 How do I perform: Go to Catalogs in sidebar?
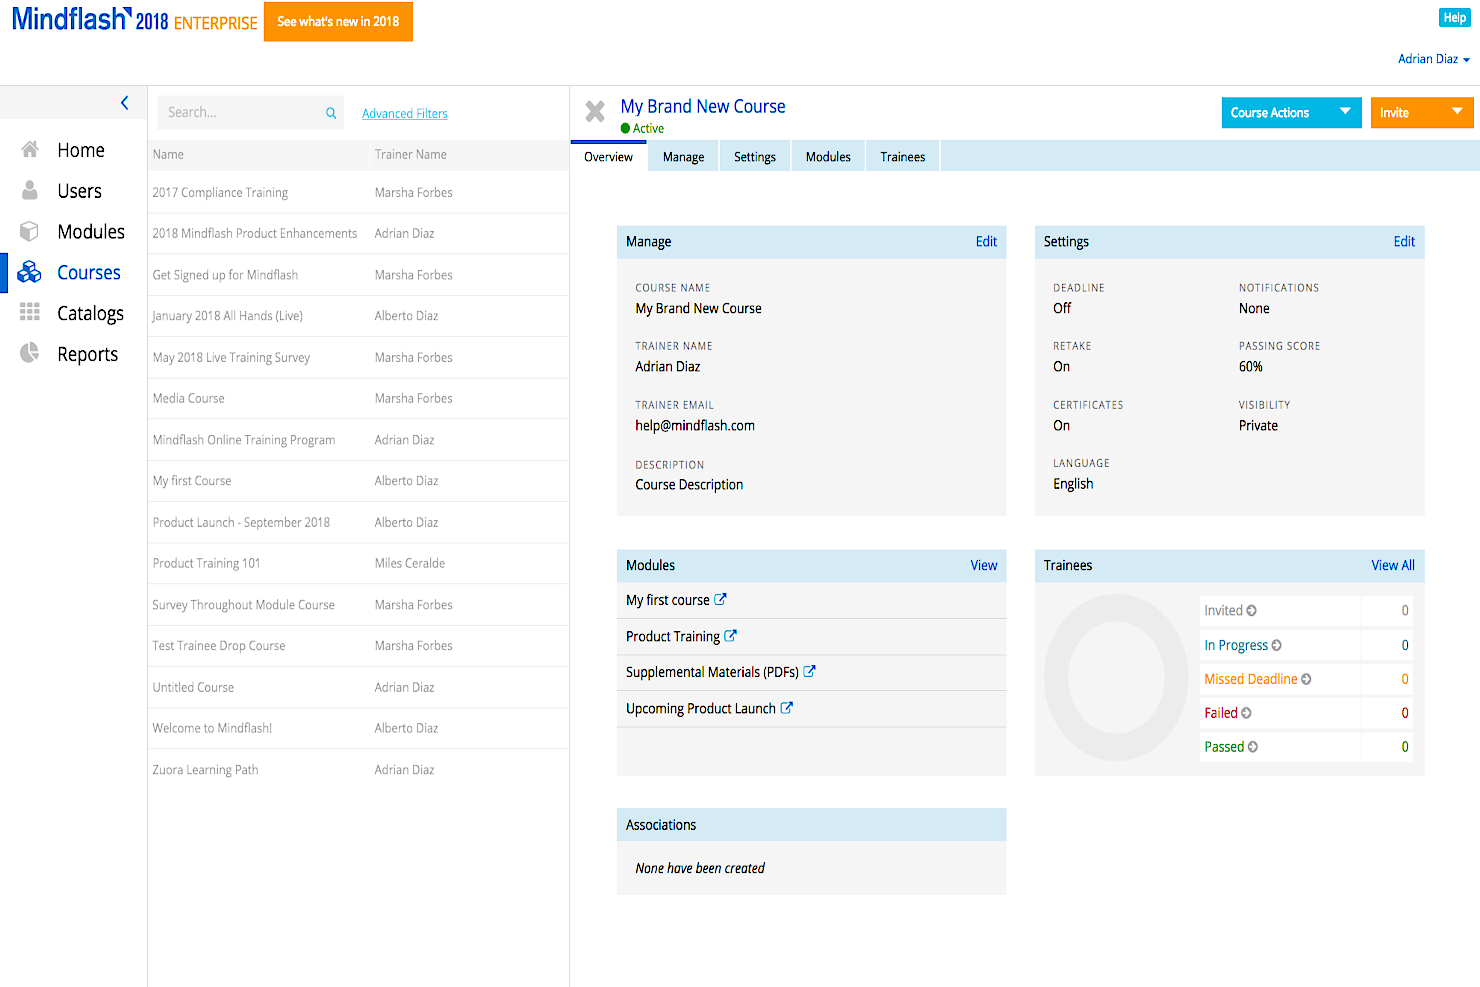[91, 314]
